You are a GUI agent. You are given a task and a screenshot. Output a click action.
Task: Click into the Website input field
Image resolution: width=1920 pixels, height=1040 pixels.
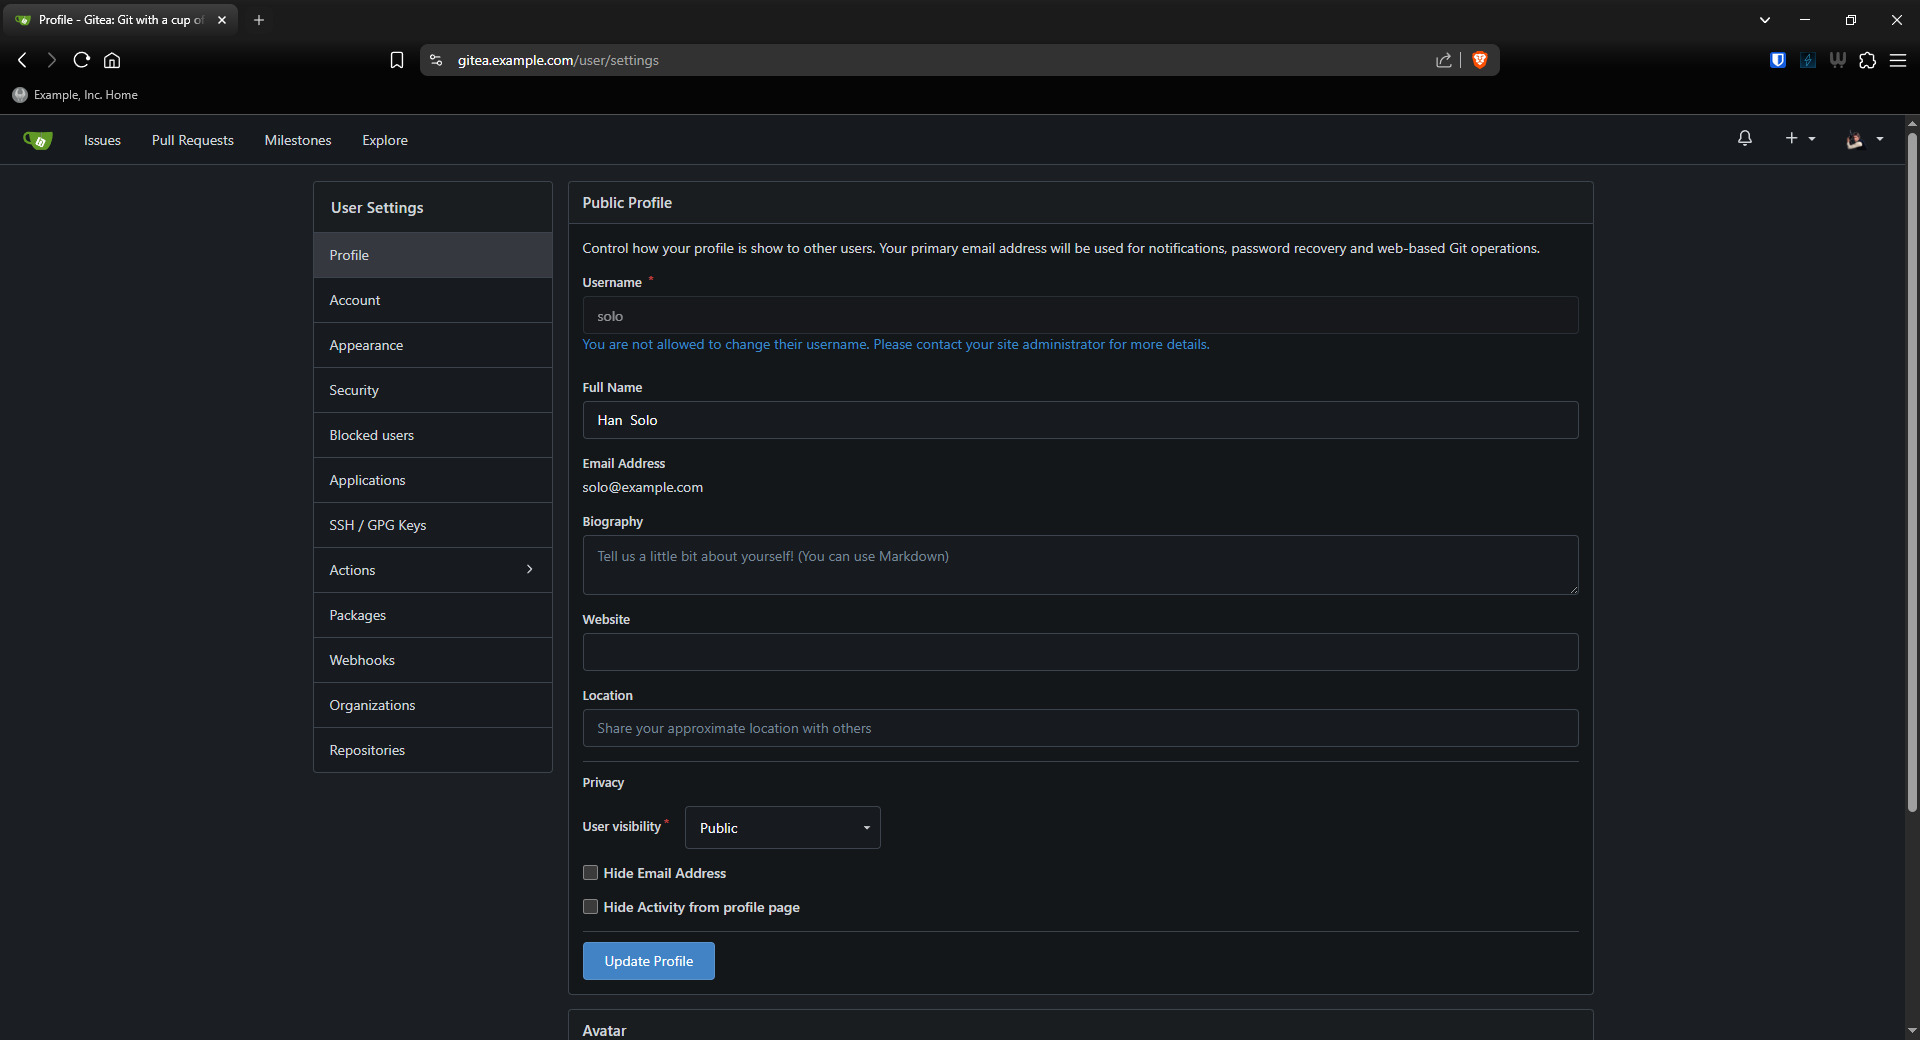[x=1080, y=652]
